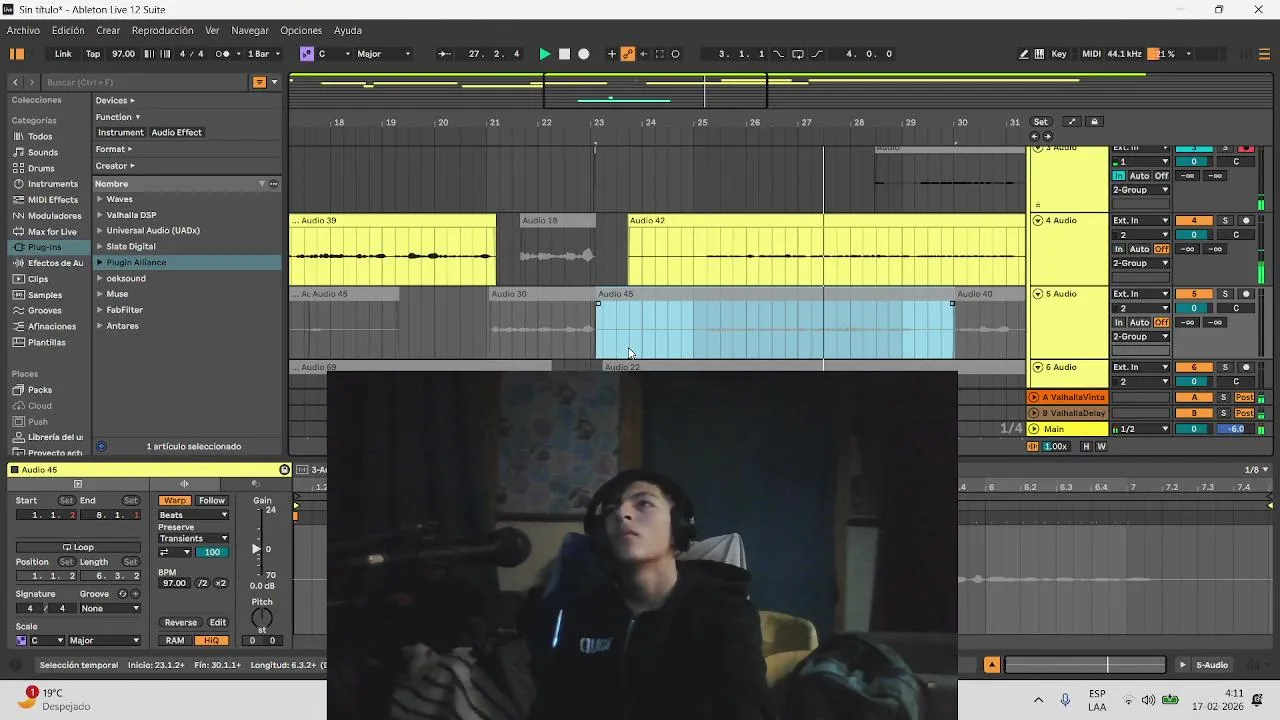The width and height of the screenshot is (1280, 720).
Task: Toggle the Punch-Out switch
Action: pyautogui.click(x=817, y=54)
